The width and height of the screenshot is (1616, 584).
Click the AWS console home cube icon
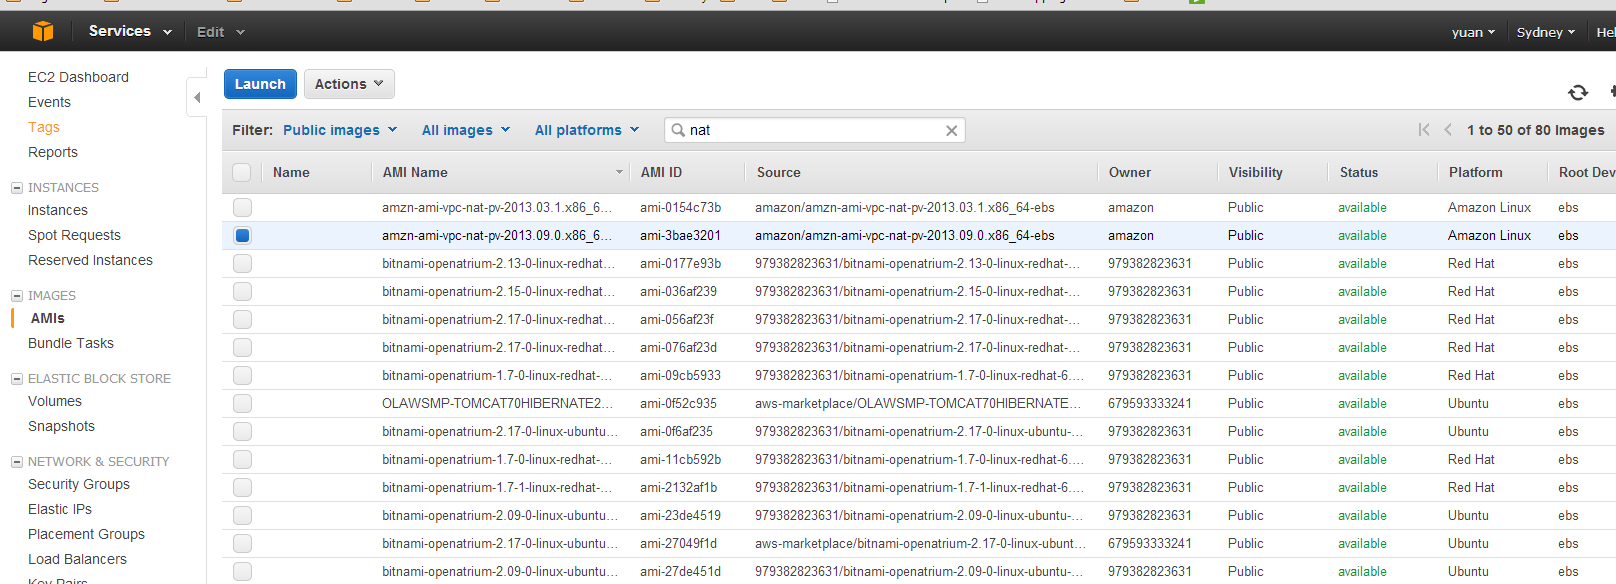[x=43, y=31]
